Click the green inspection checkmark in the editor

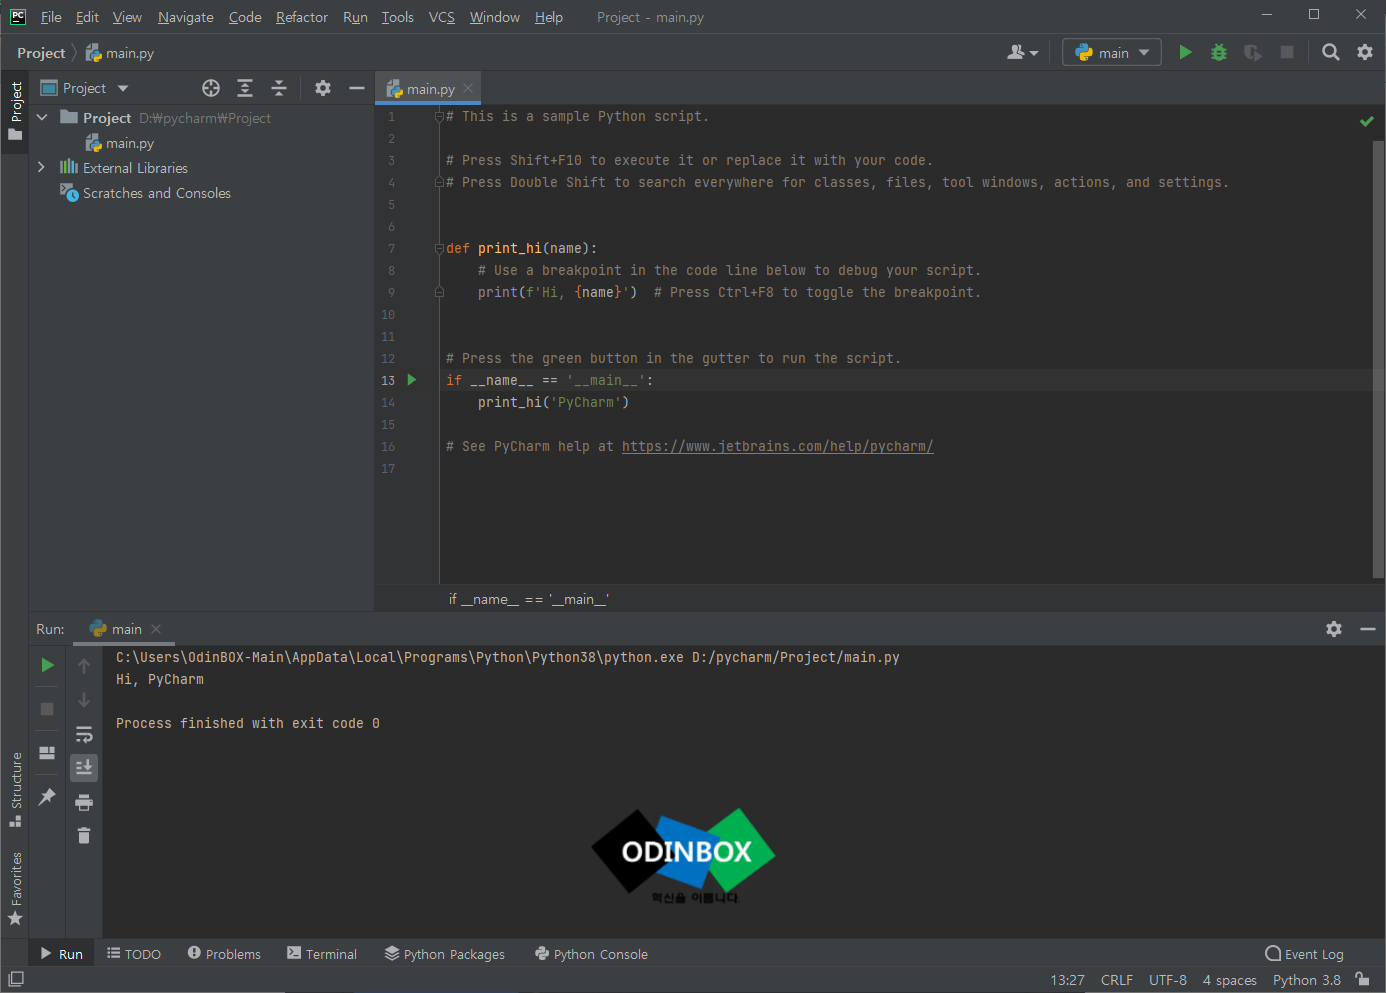coord(1366,121)
